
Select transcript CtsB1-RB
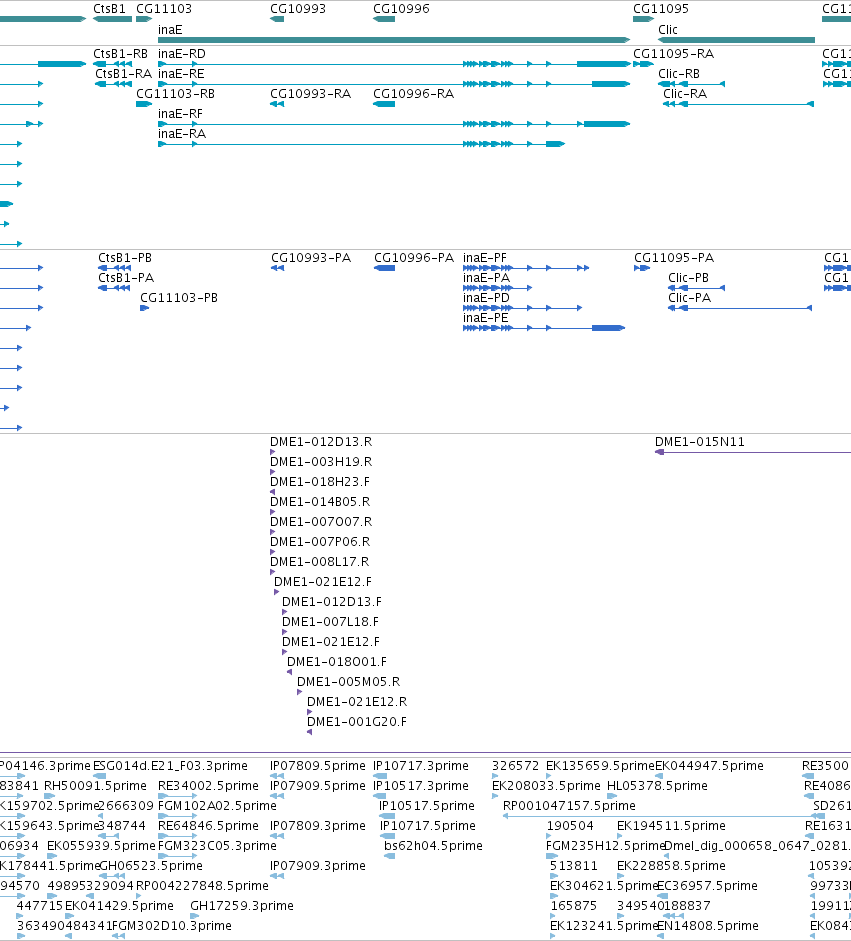tap(112, 64)
